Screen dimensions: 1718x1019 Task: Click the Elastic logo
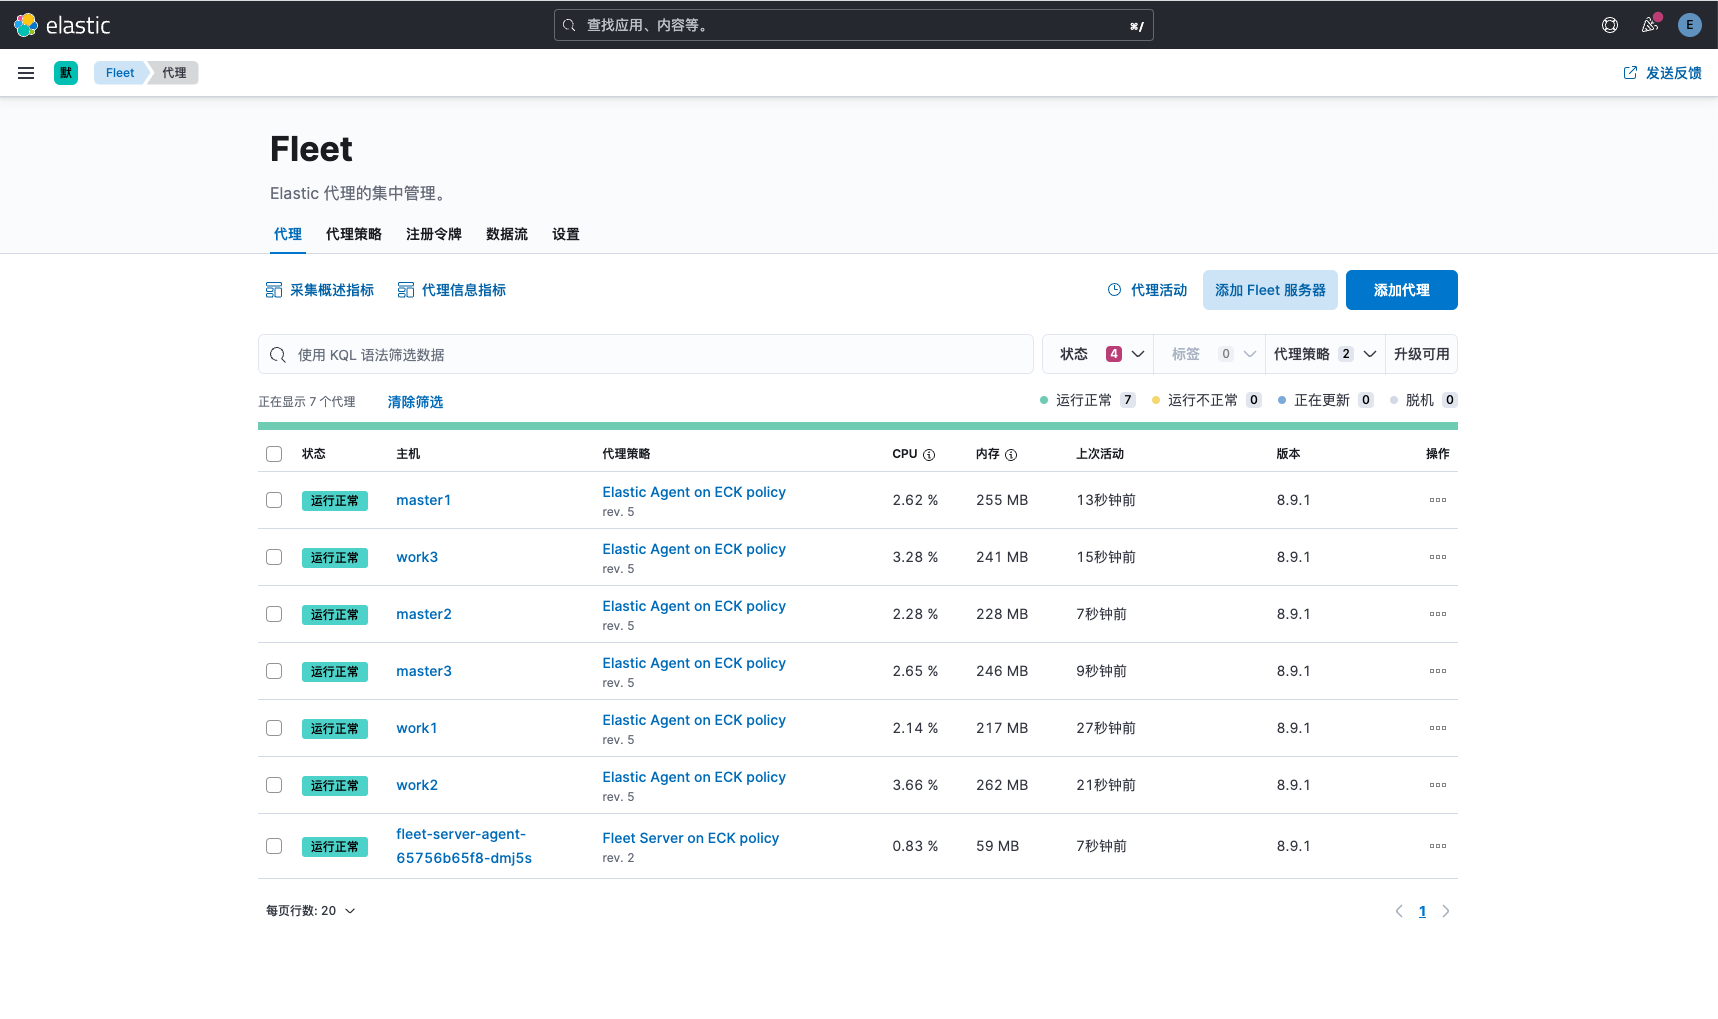click(x=62, y=25)
